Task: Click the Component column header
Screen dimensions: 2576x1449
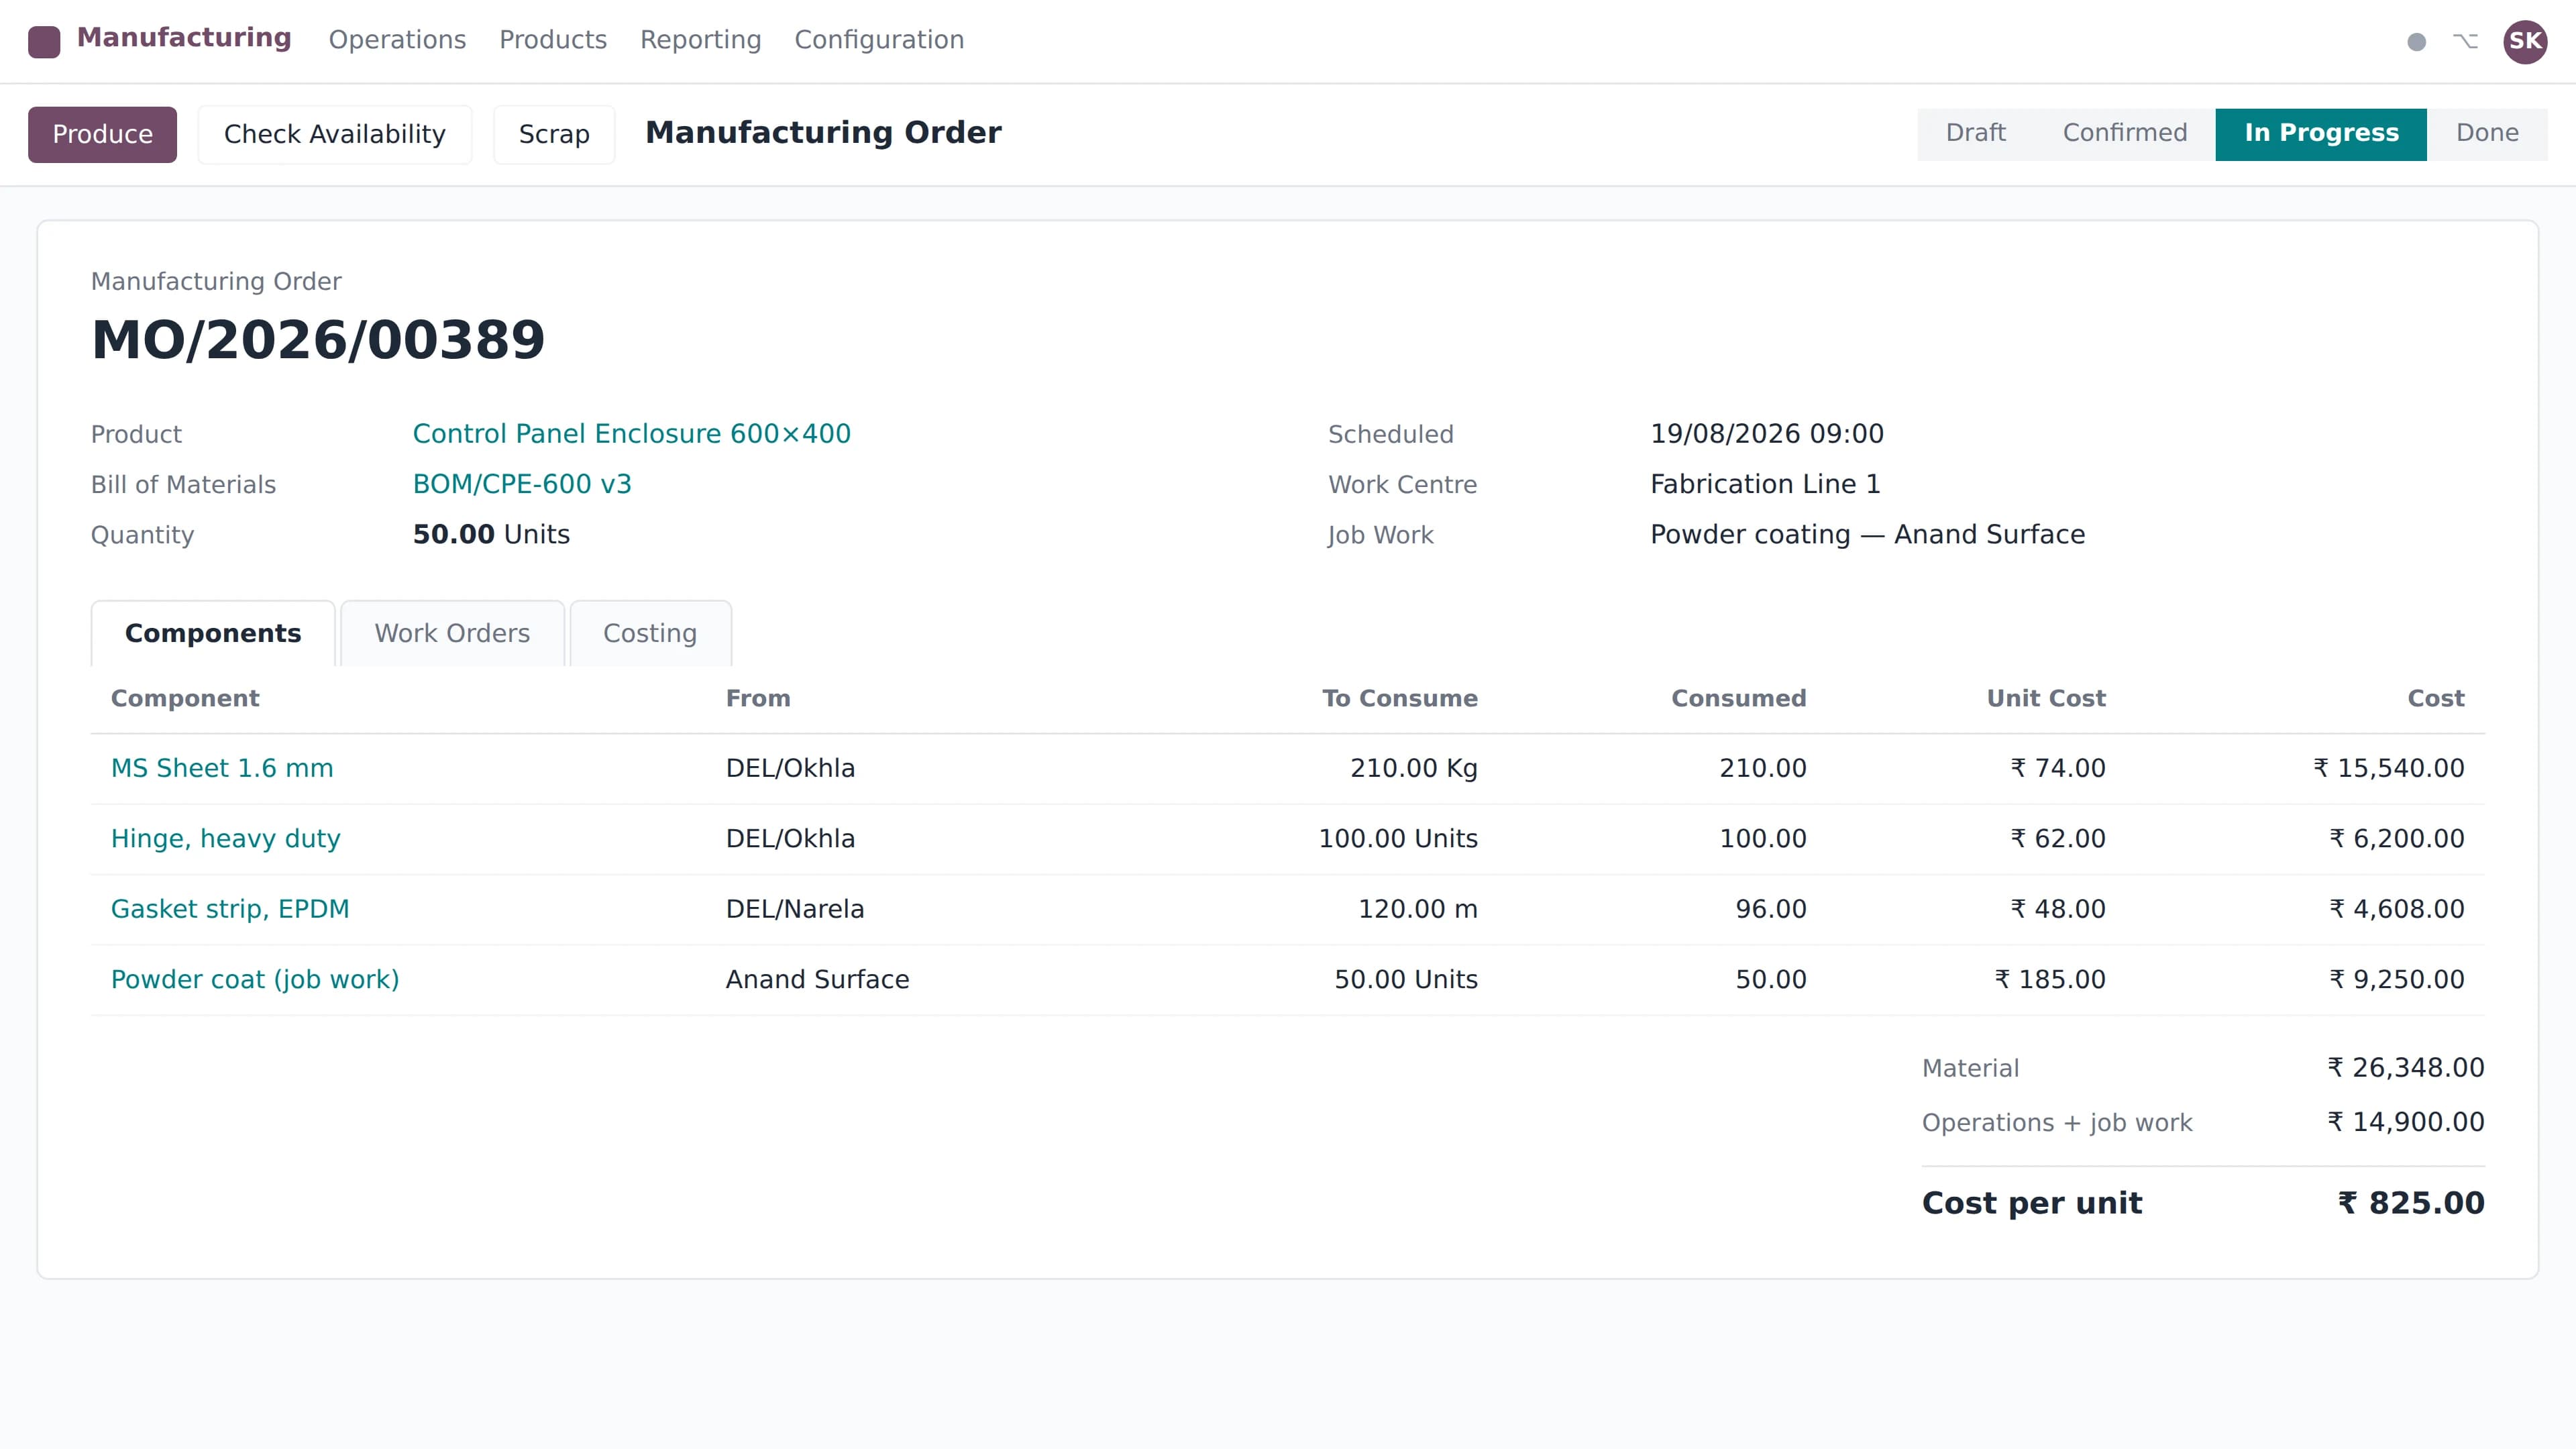Action: tap(185, 698)
